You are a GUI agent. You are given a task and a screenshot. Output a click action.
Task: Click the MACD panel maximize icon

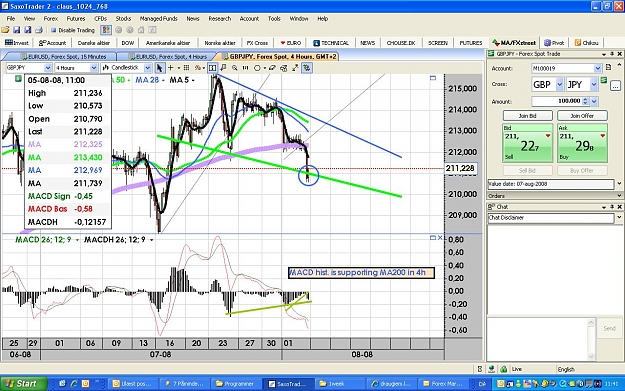[x=433, y=238]
